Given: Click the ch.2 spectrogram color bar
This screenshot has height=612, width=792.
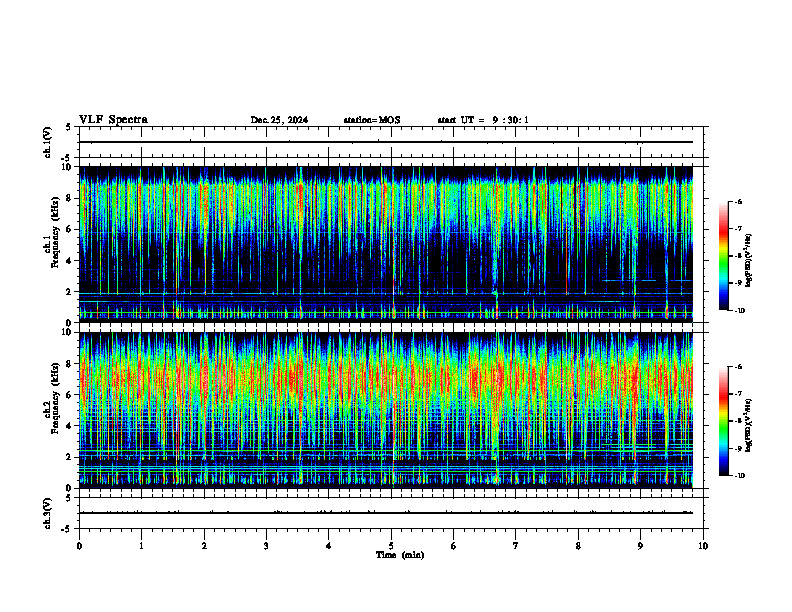Looking at the screenshot, I should click(x=724, y=421).
